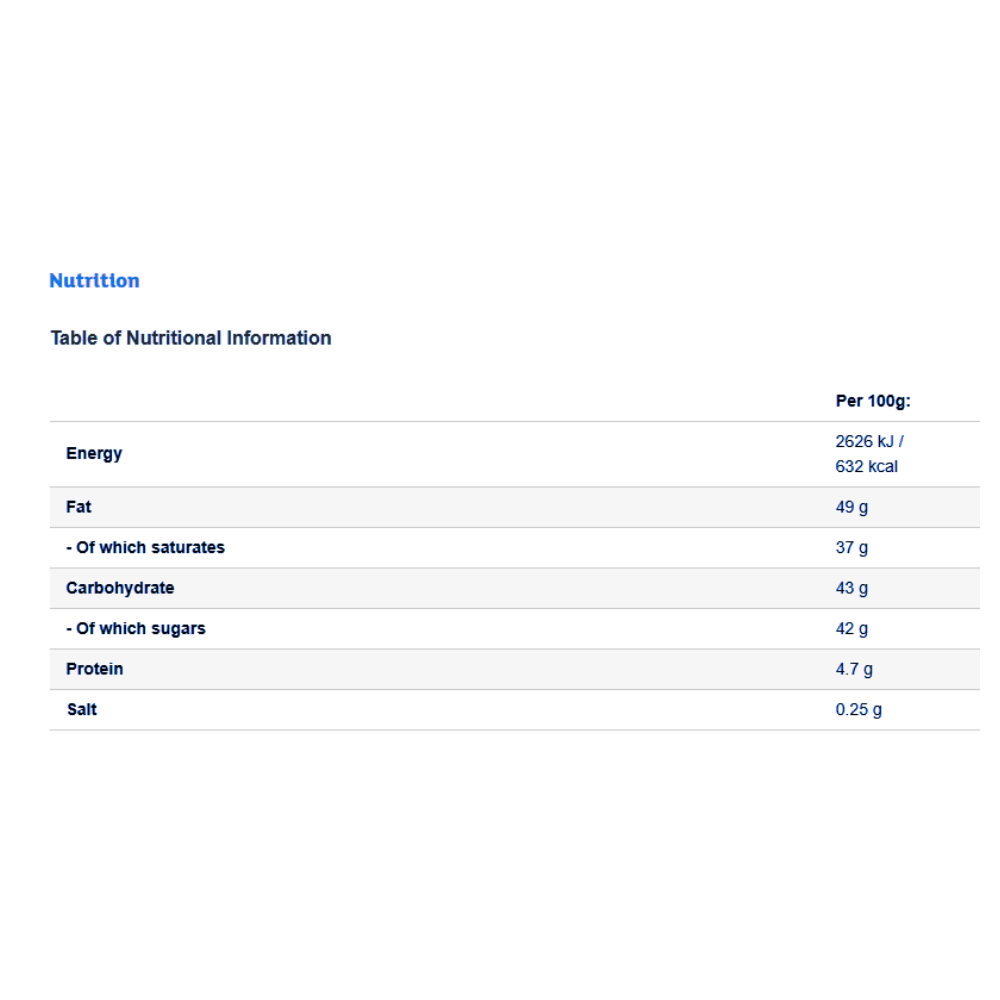Click the blue Nutrition heading
Viewport: 1000px width, 1000px height.
pyautogui.click(x=94, y=281)
